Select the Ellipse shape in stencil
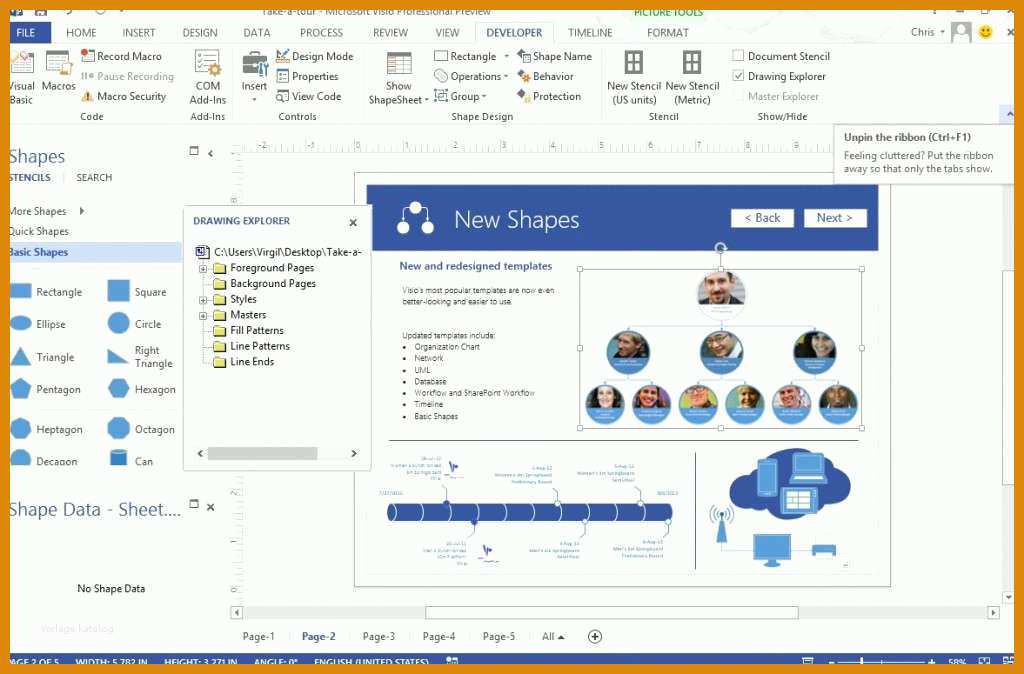 [x=39, y=323]
